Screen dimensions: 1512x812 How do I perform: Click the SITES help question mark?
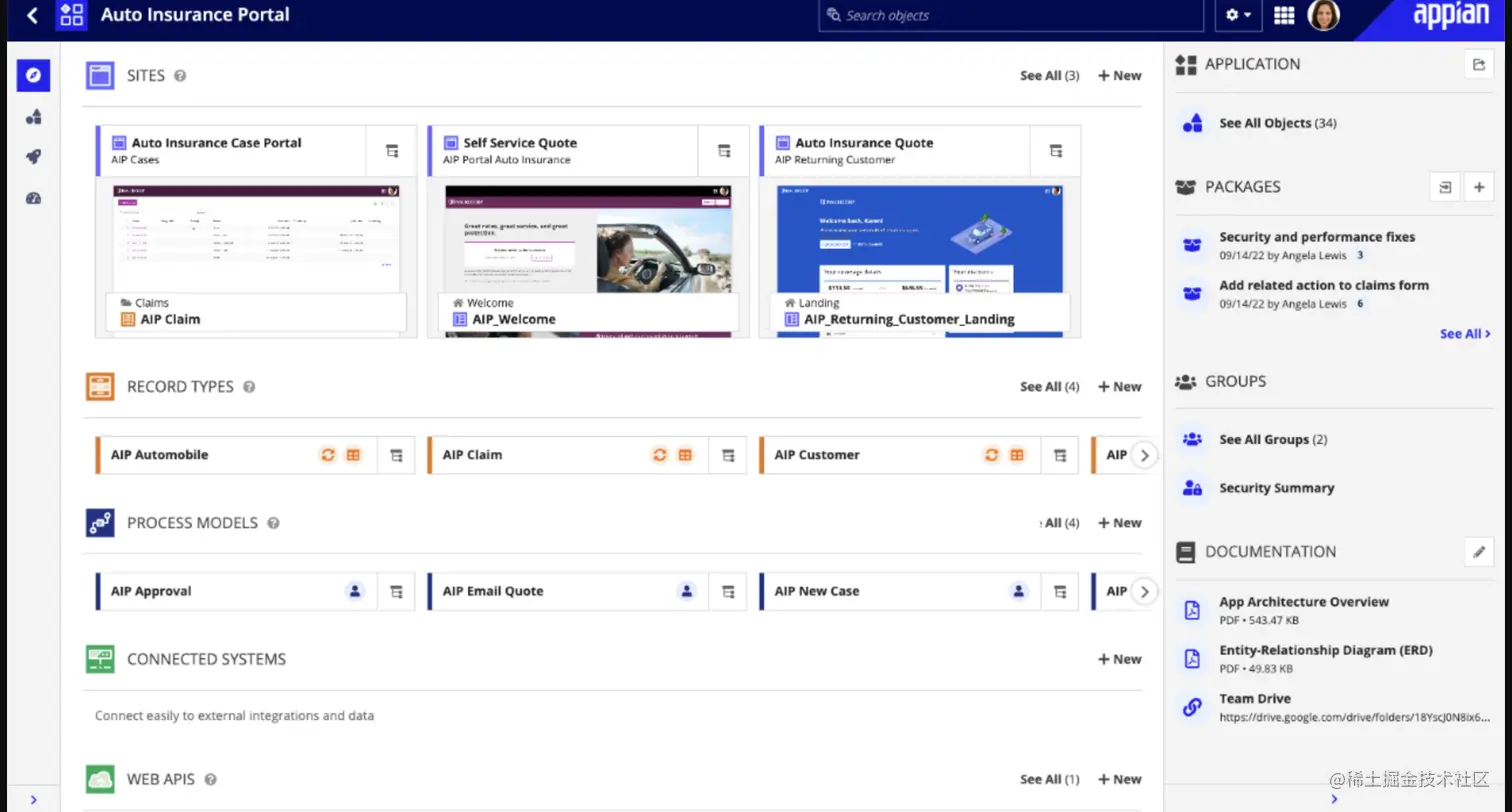pos(180,76)
